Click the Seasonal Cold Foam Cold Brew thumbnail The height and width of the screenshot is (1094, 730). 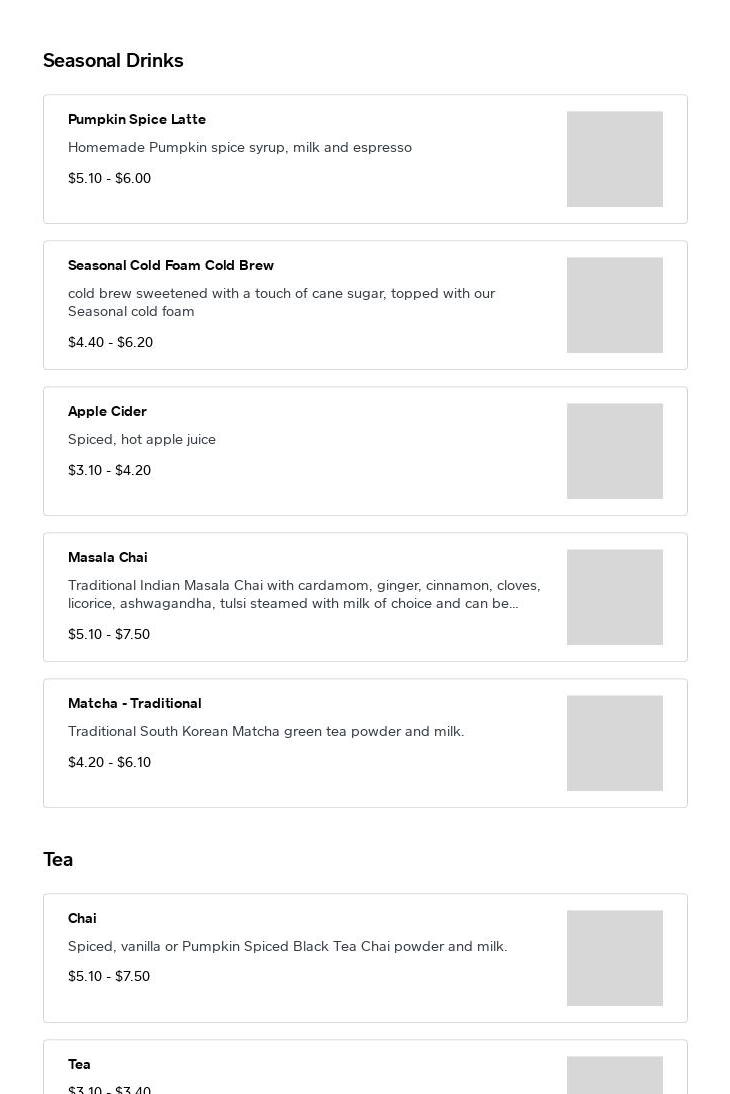tap(614, 305)
